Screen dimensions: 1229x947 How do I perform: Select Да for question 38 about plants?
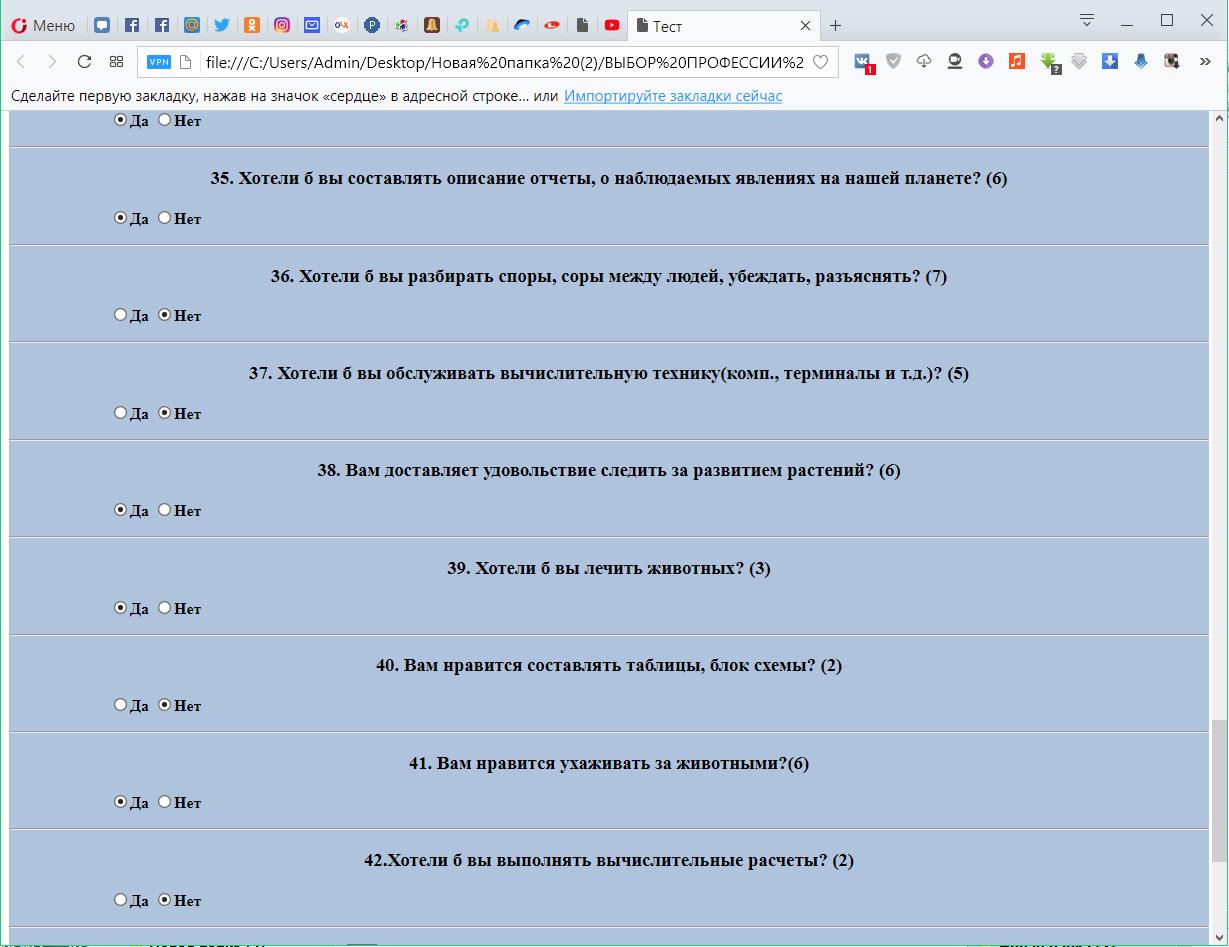pos(121,509)
